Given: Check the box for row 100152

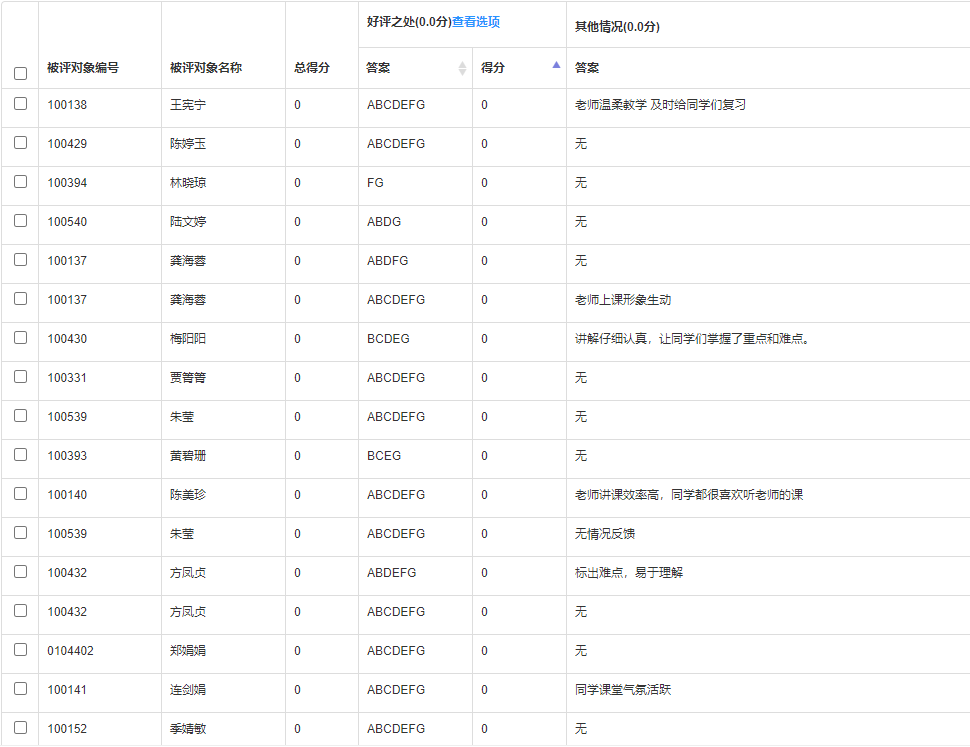Looking at the screenshot, I should coord(20,728).
